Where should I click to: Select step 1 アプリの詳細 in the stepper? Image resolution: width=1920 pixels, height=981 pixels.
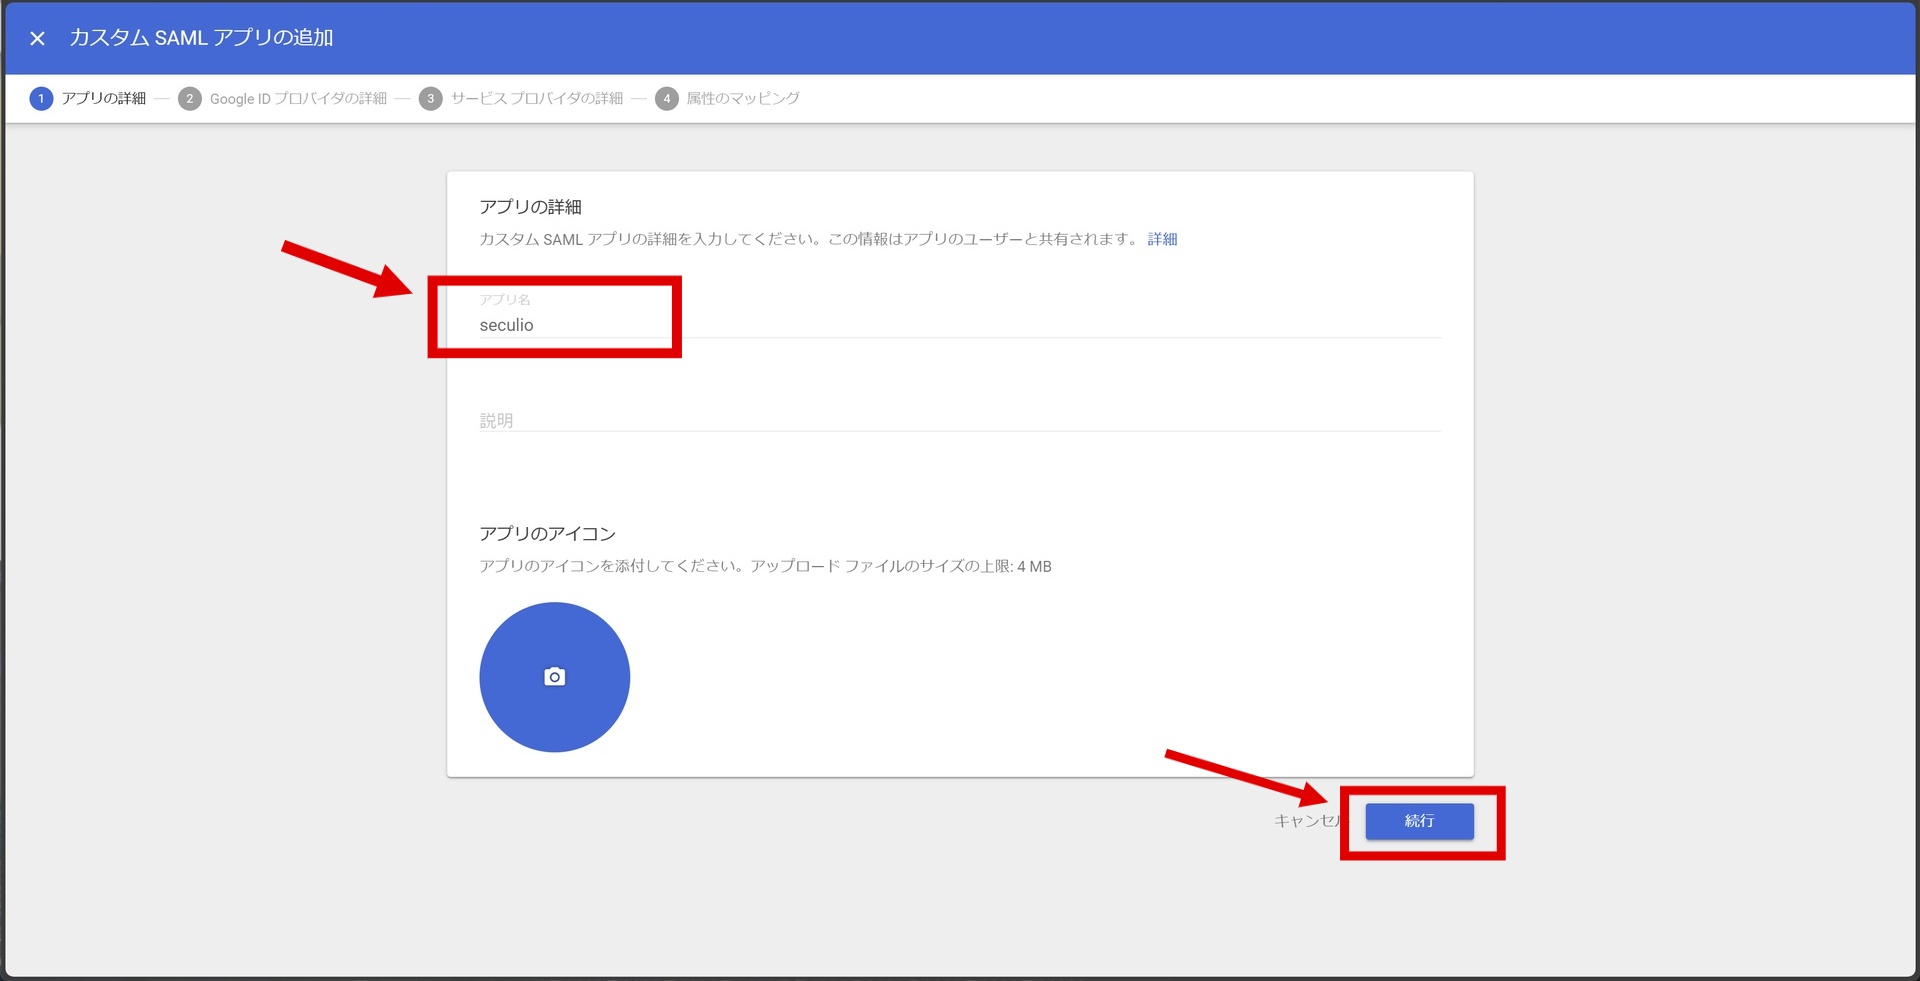pyautogui.click(x=88, y=98)
